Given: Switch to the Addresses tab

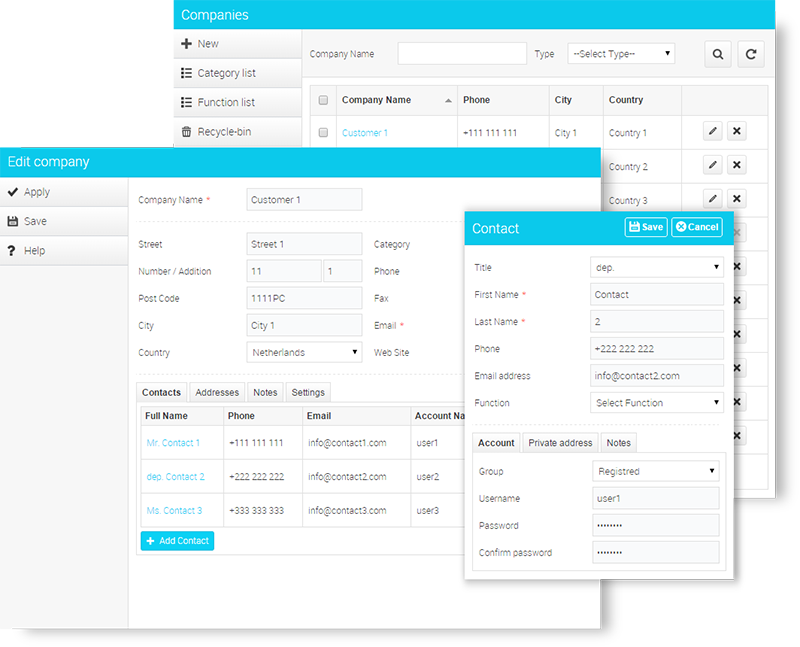Looking at the screenshot, I should (217, 393).
